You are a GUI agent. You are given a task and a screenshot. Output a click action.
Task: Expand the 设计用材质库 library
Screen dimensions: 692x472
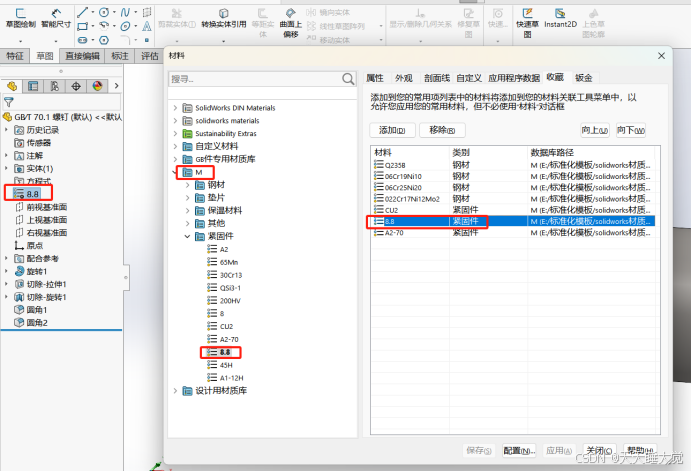coord(175,390)
